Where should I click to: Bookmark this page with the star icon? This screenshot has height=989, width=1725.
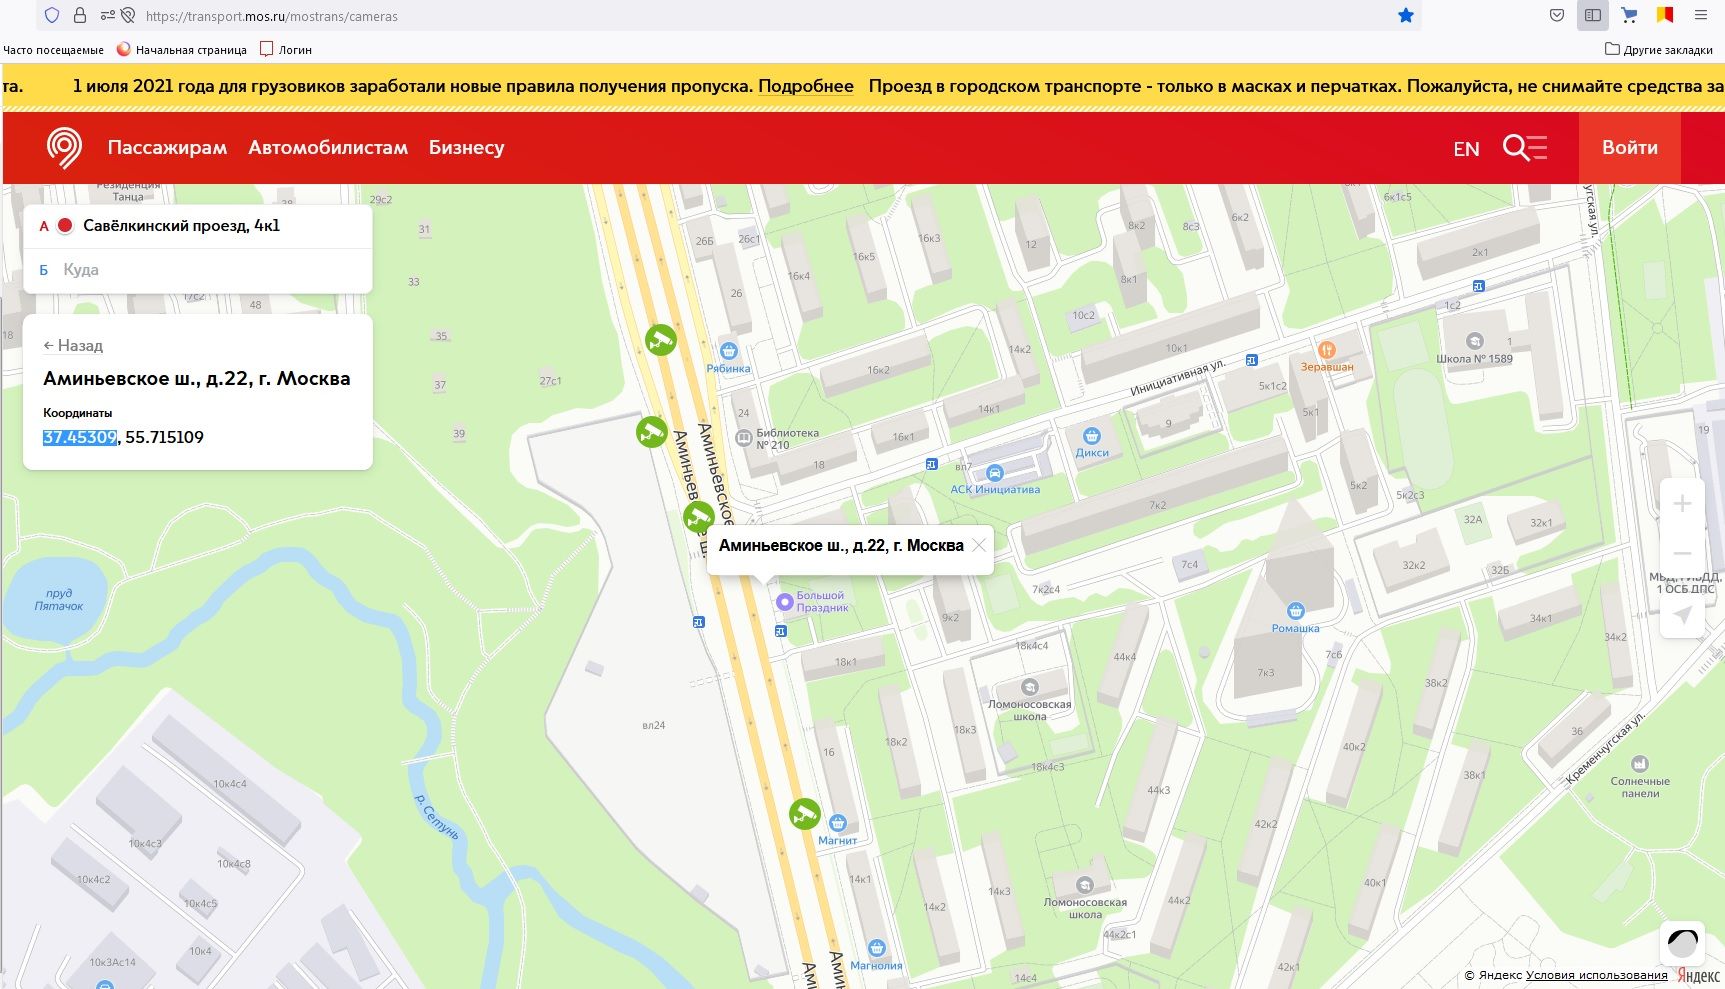coord(1406,16)
